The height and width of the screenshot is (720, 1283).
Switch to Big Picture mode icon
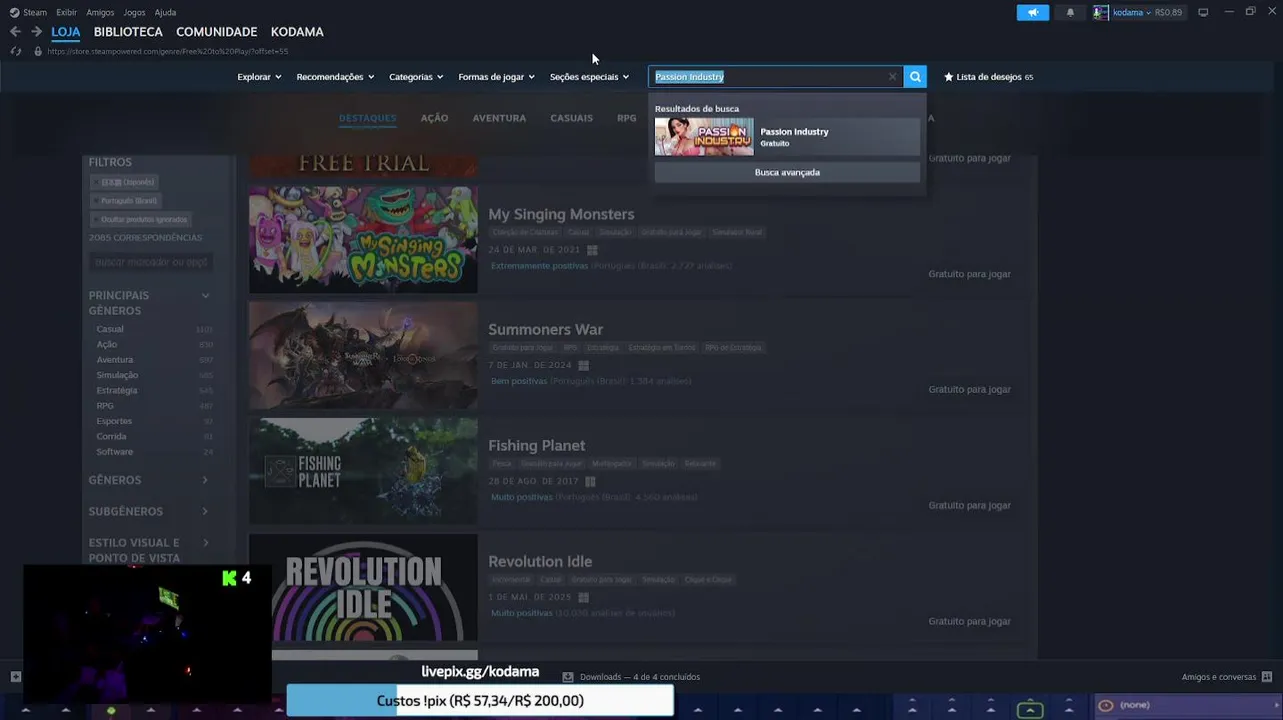click(1203, 12)
